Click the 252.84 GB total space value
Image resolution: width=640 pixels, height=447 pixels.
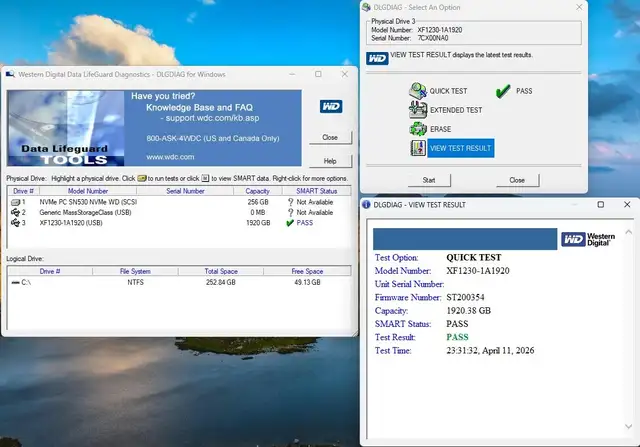pos(221,282)
